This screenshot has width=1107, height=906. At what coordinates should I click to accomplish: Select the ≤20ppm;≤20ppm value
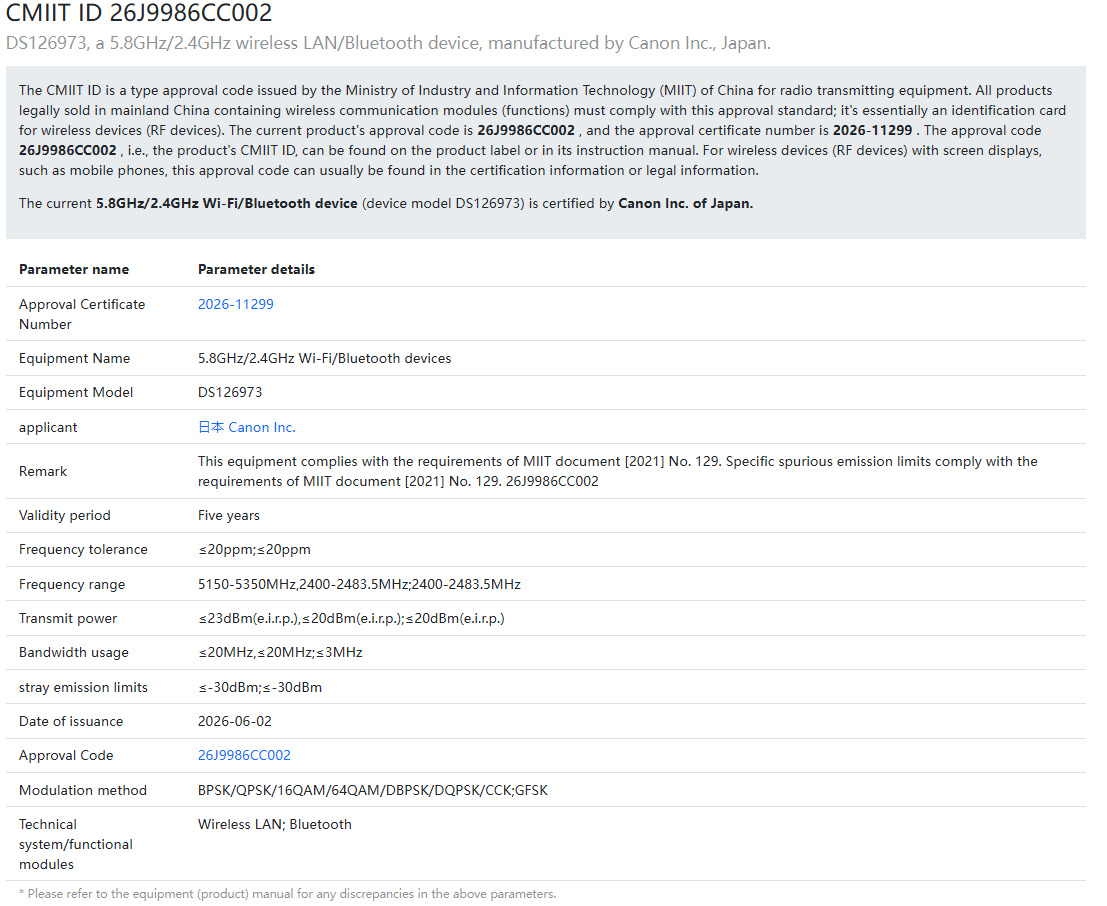point(254,549)
